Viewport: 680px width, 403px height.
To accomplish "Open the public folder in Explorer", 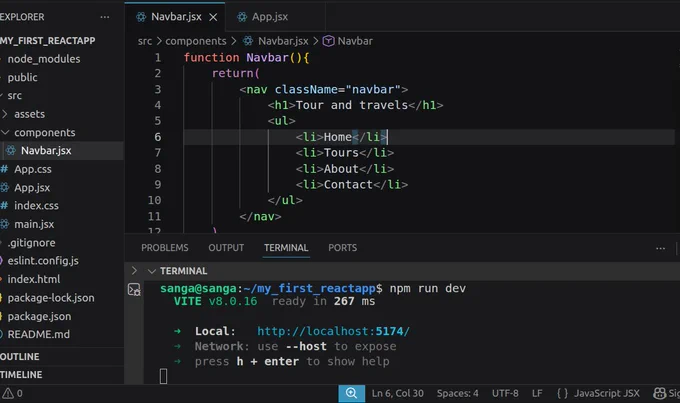I will (x=23, y=78).
